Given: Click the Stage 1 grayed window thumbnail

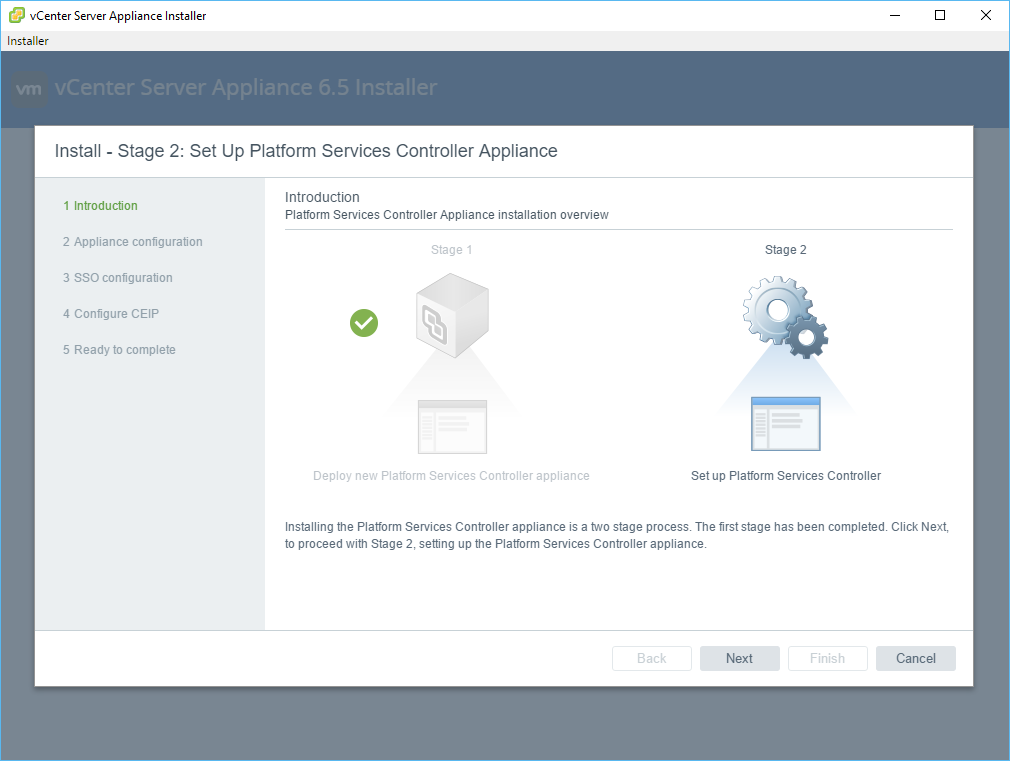Looking at the screenshot, I should click(x=452, y=427).
